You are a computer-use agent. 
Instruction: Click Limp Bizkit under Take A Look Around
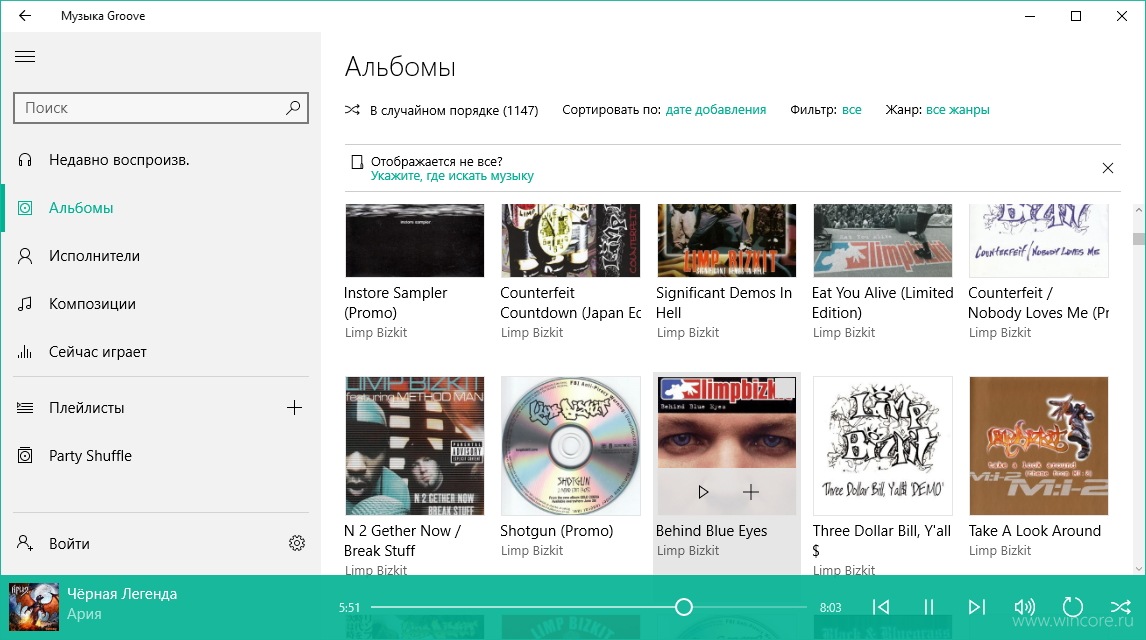click(1000, 551)
